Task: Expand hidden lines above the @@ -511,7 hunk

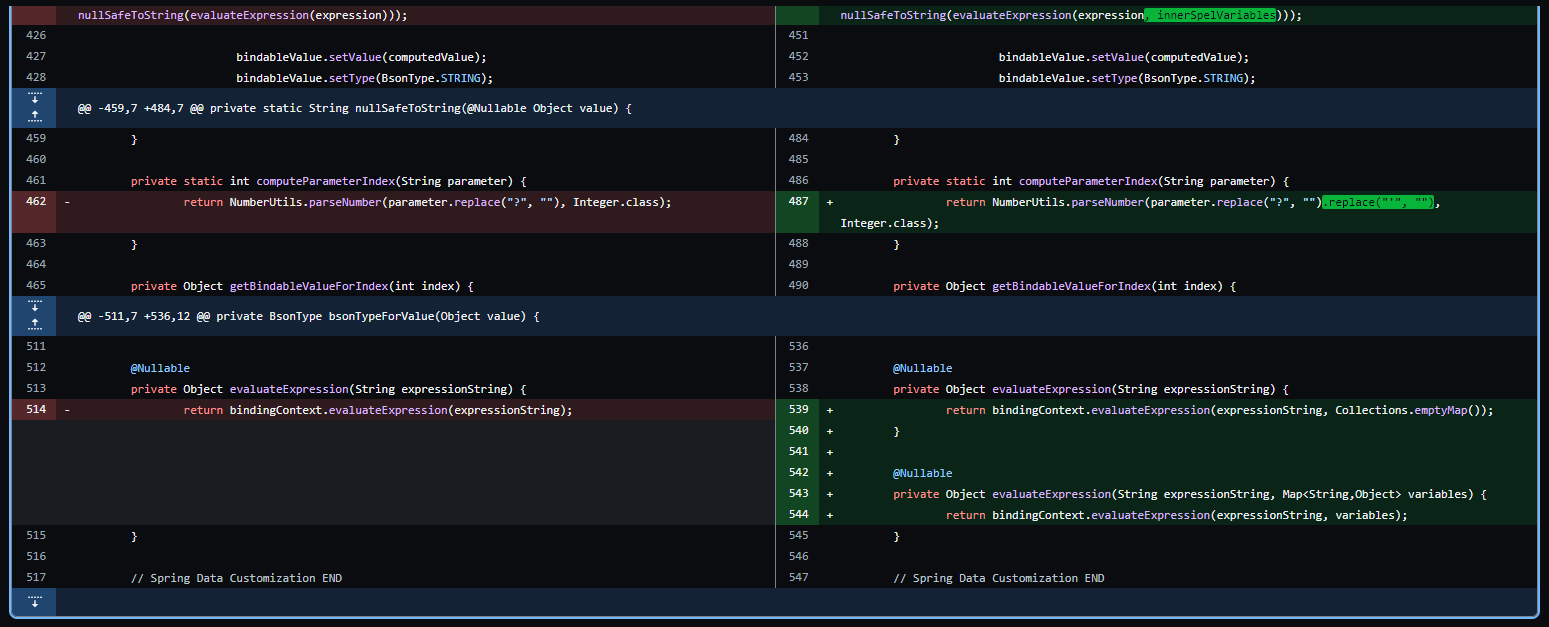Action: coord(35,324)
